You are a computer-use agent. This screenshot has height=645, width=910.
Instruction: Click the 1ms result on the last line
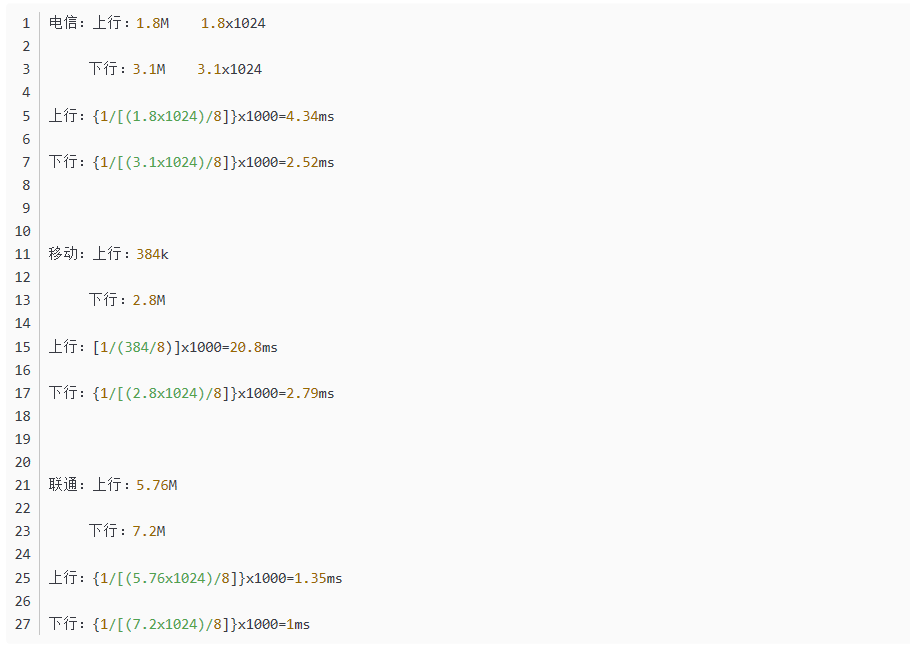click(x=298, y=624)
